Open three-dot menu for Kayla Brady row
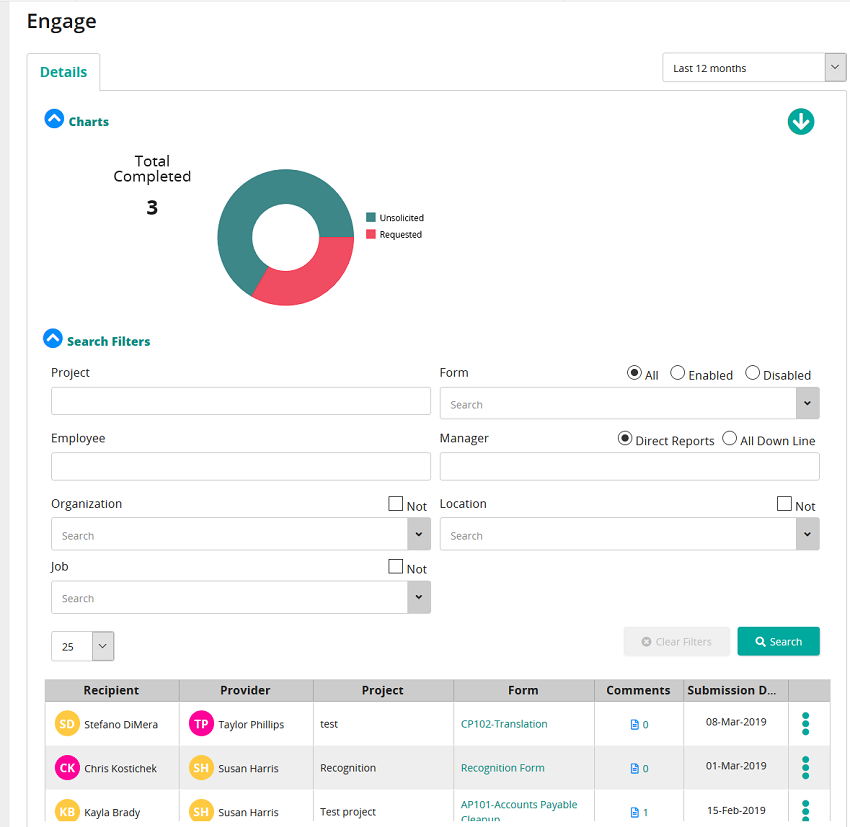Image resolution: width=850 pixels, height=827 pixels. (x=806, y=811)
